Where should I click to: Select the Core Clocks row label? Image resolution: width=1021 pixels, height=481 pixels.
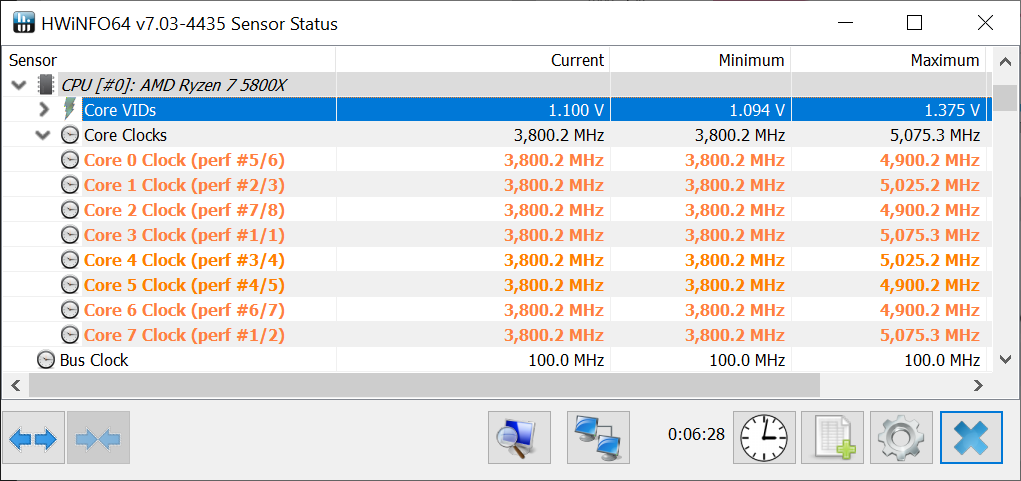pos(126,135)
